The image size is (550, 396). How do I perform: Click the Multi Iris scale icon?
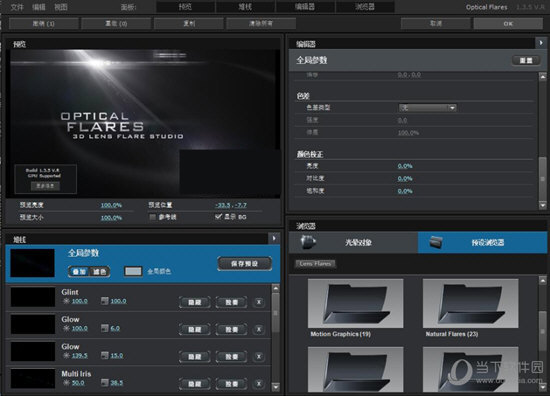tap(105, 382)
